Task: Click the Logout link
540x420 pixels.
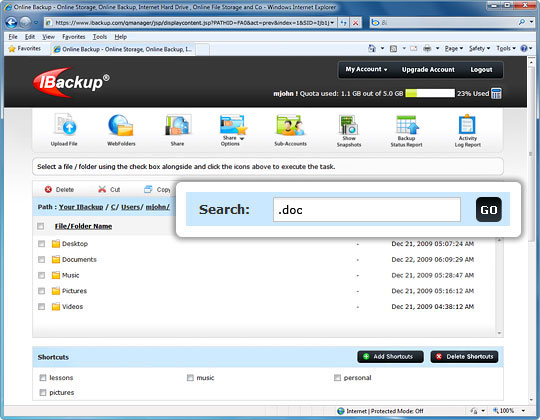Action: 481,70
